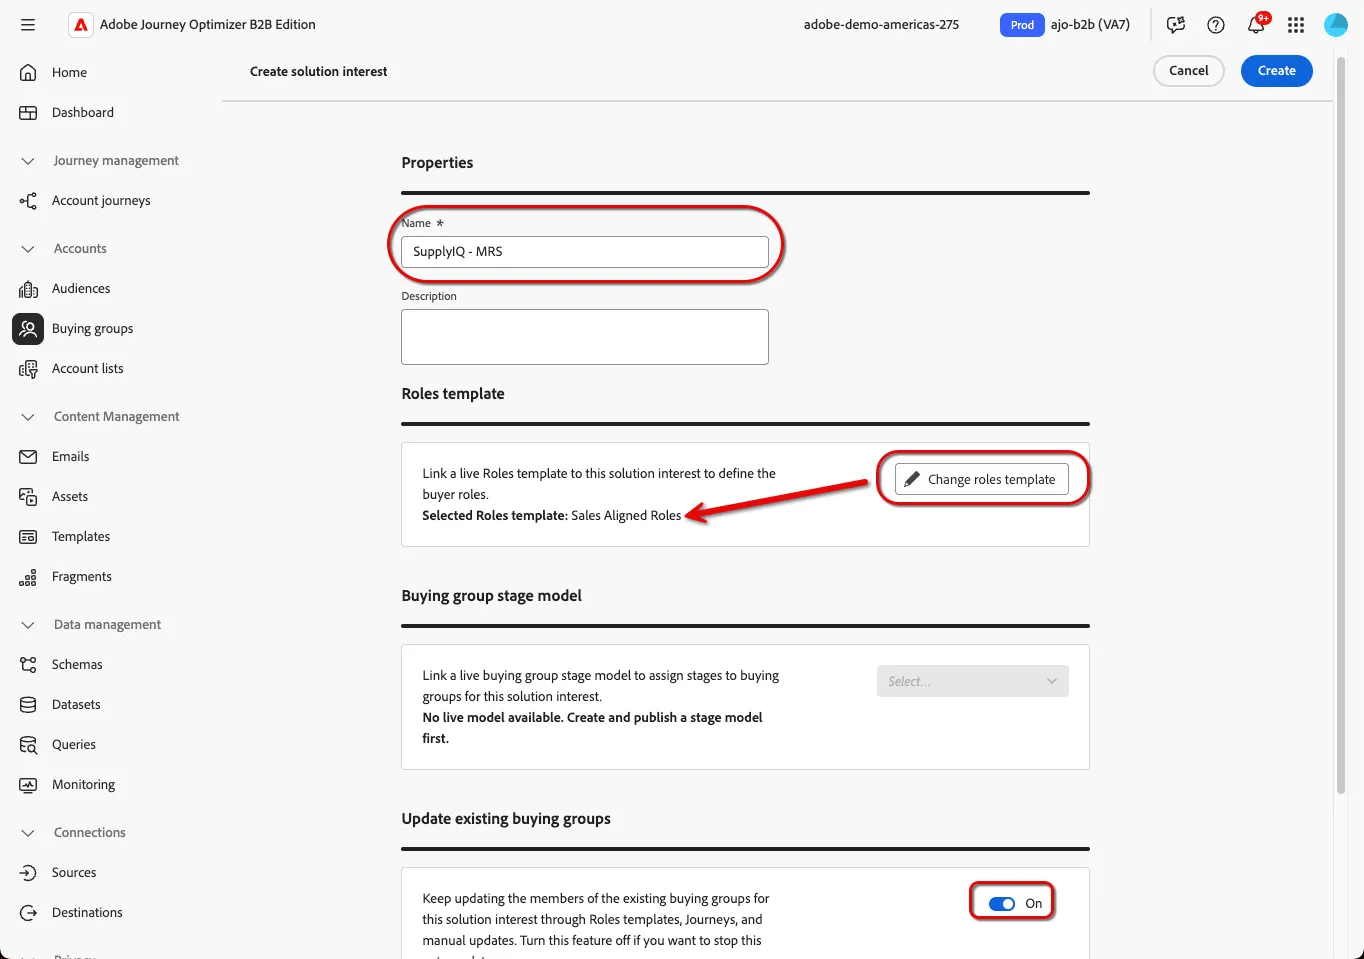Open Queries page
Image resolution: width=1364 pixels, height=959 pixels.
(x=74, y=744)
